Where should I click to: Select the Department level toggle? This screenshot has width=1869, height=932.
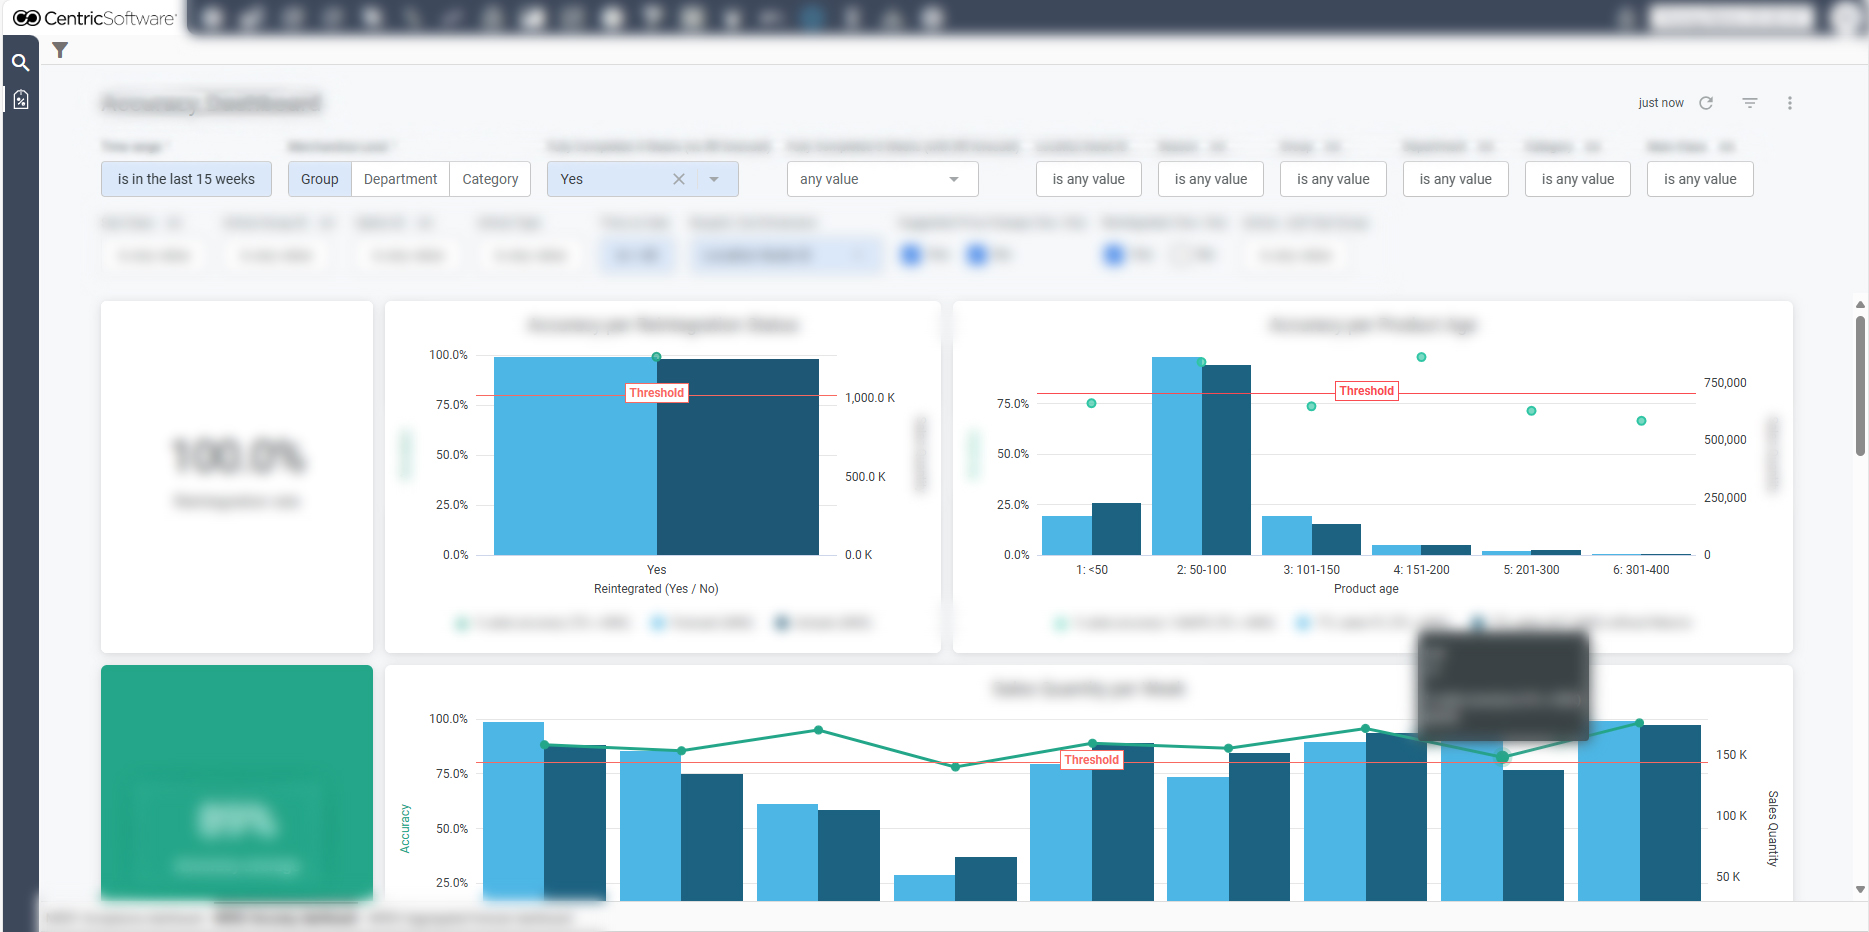tap(400, 179)
